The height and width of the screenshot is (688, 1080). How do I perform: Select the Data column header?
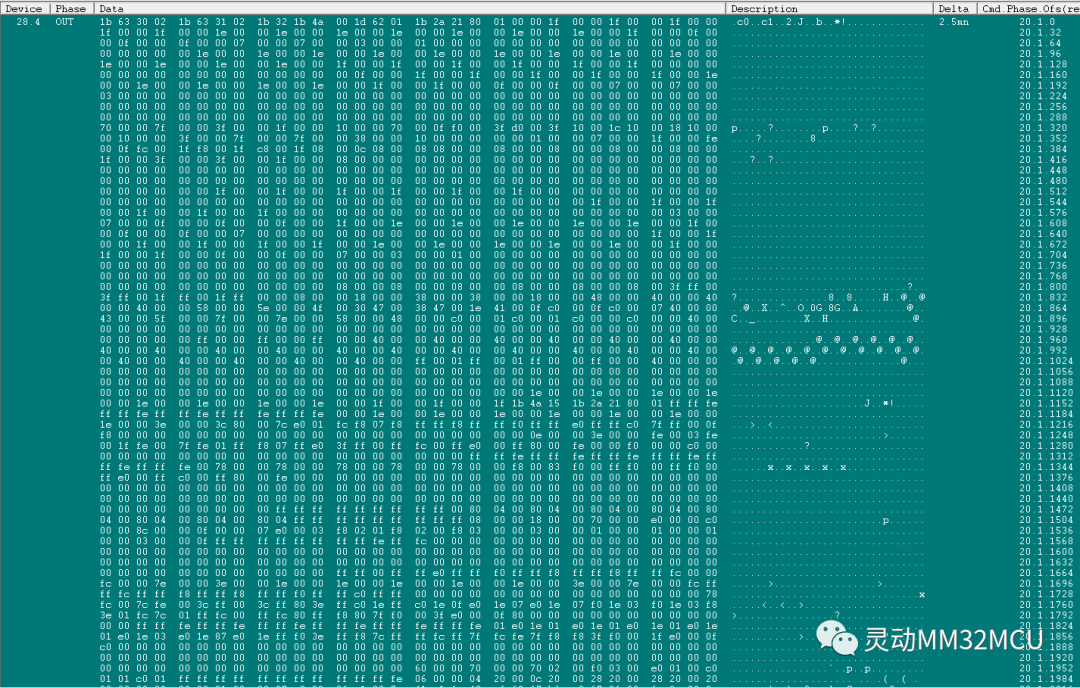coord(110,8)
